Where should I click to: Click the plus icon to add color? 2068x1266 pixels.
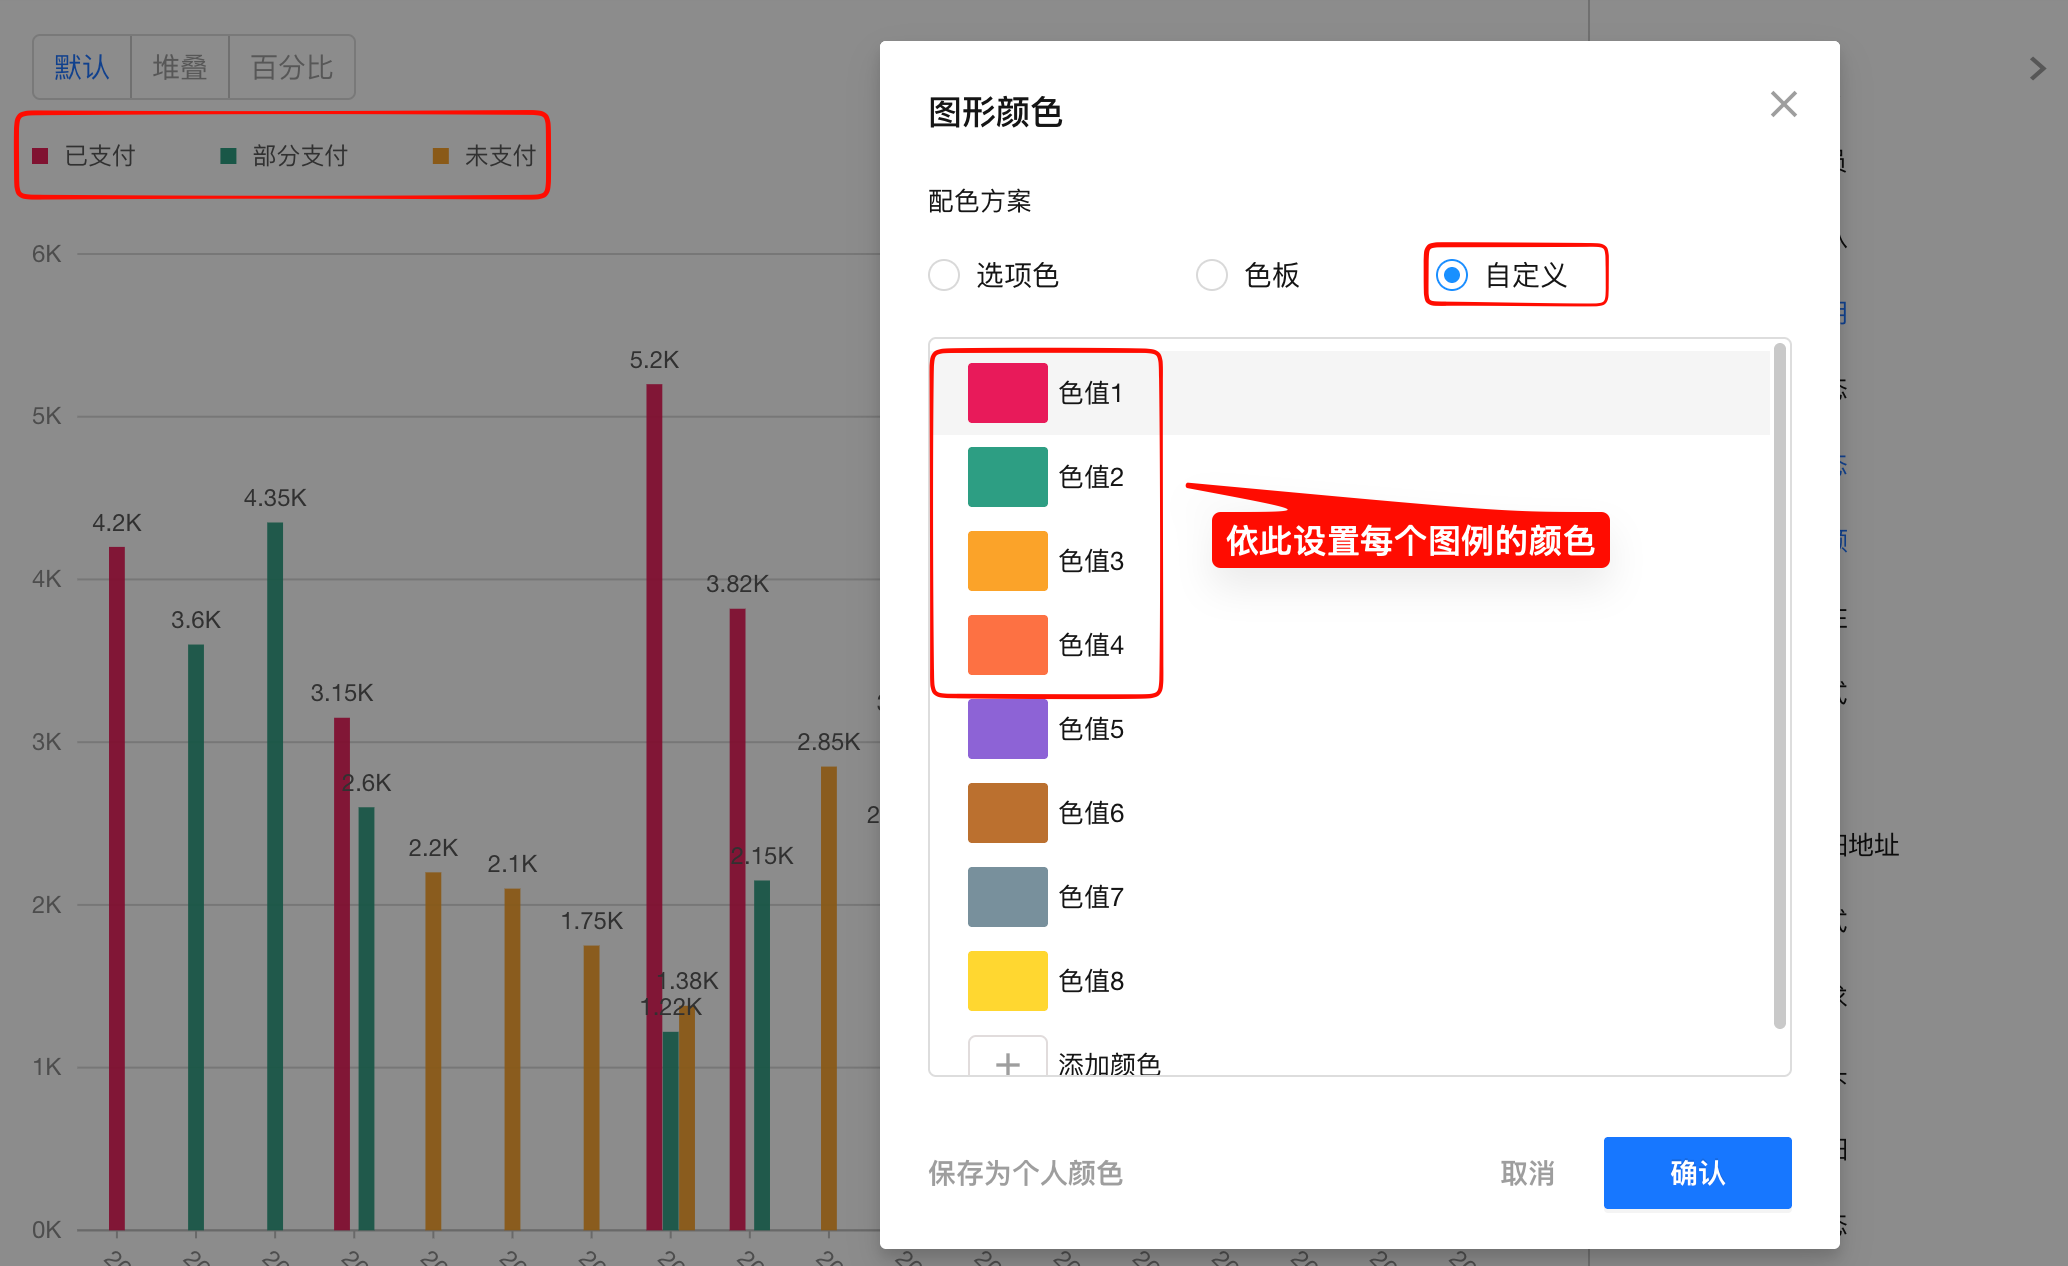(x=1007, y=1062)
